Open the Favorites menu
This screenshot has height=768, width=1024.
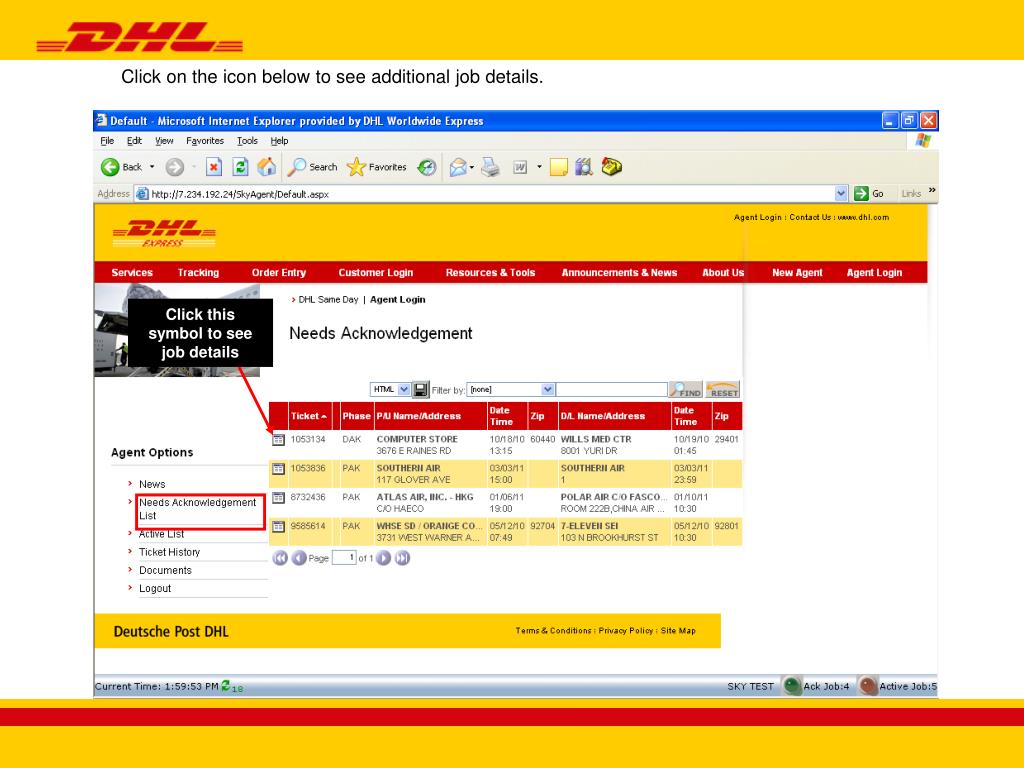tap(205, 141)
